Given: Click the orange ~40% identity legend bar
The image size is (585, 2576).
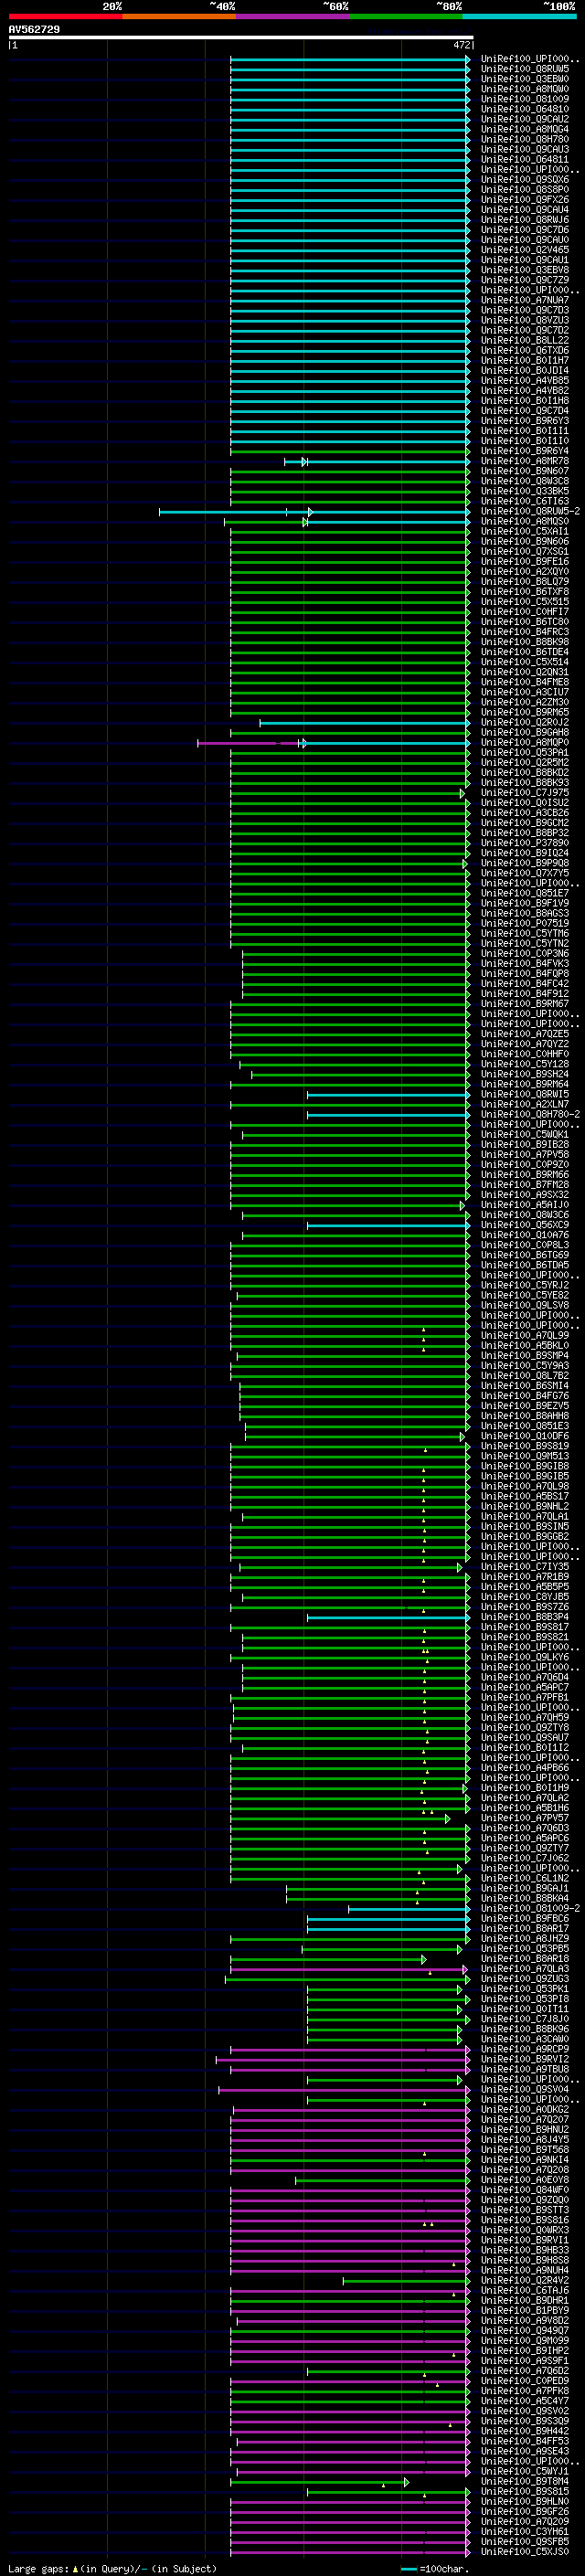Looking at the screenshot, I should coord(179,16).
